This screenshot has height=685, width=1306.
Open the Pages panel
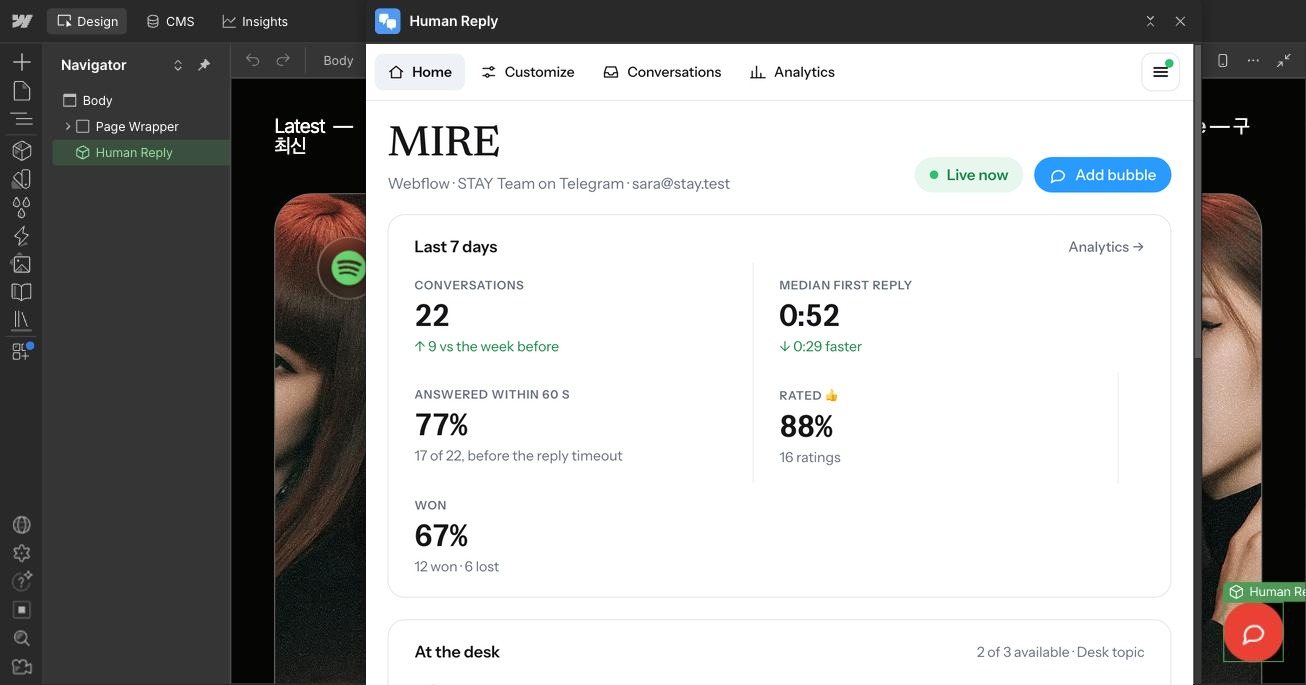[21, 91]
